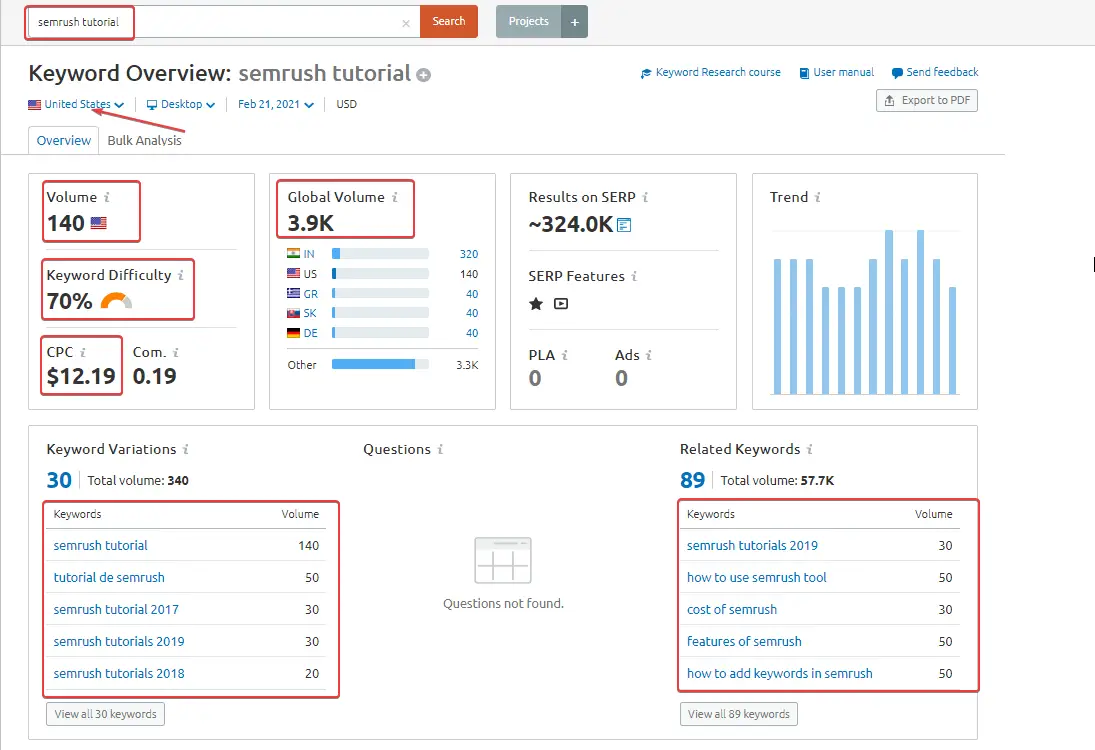Screen dimensions: 1095x750
Task: Click the info icon next to SERP Features
Action: (634, 277)
